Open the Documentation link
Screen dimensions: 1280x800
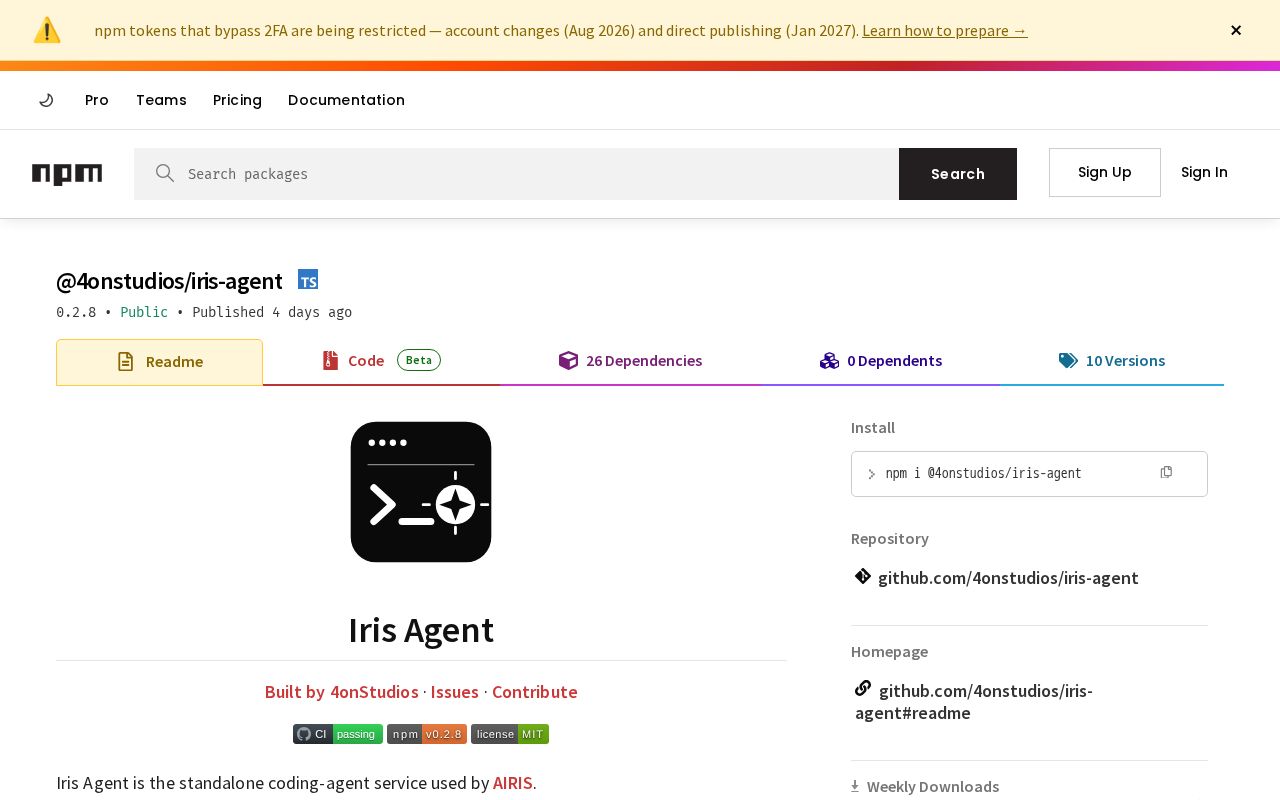click(x=346, y=100)
